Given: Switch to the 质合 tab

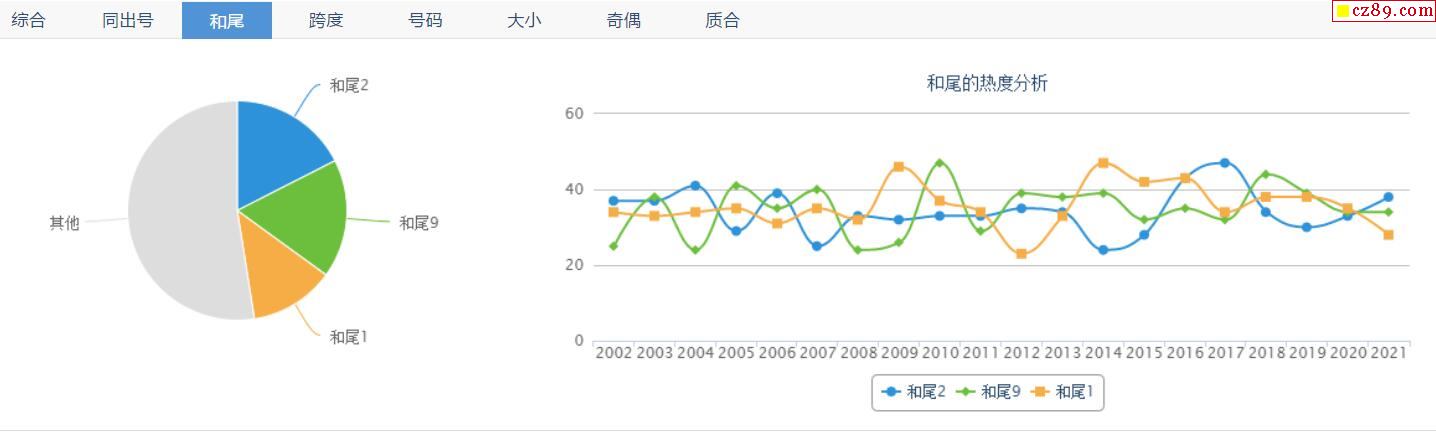Looking at the screenshot, I should click(x=722, y=20).
